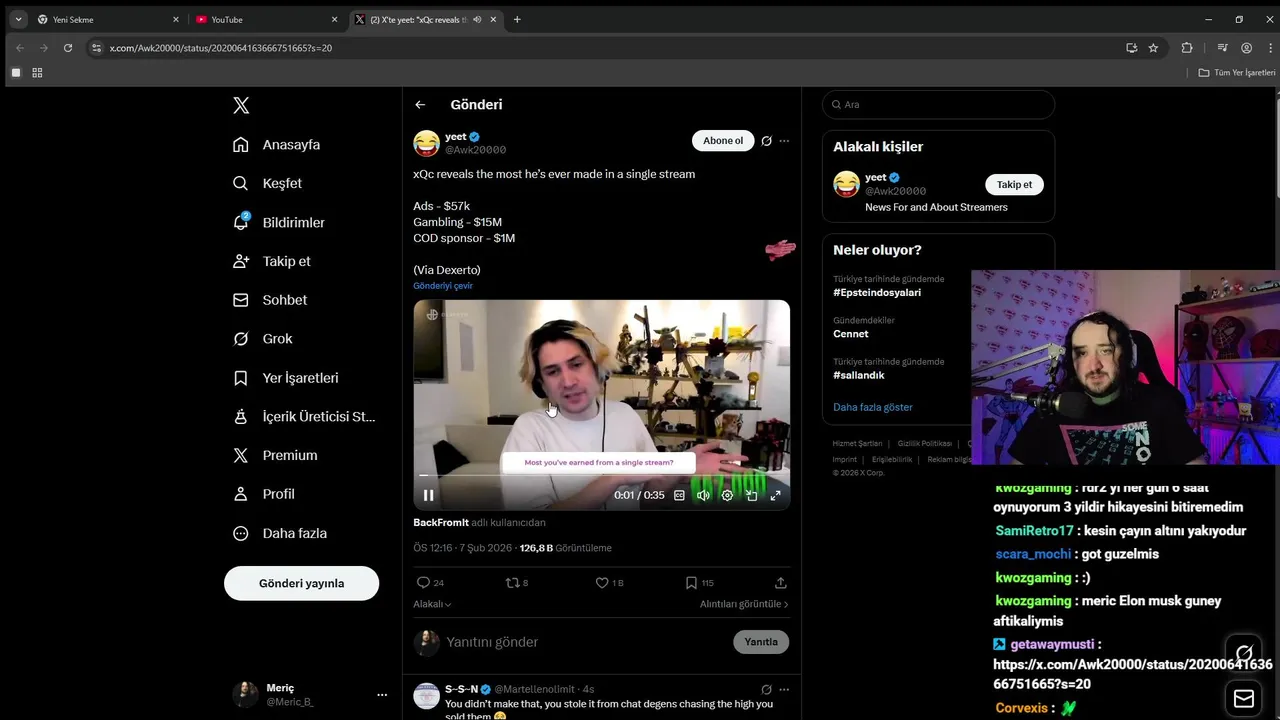Image resolution: width=1280 pixels, height=720 pixels.
Task: Open Yer İşaretleri bookmarks
Action: [286, 378]
